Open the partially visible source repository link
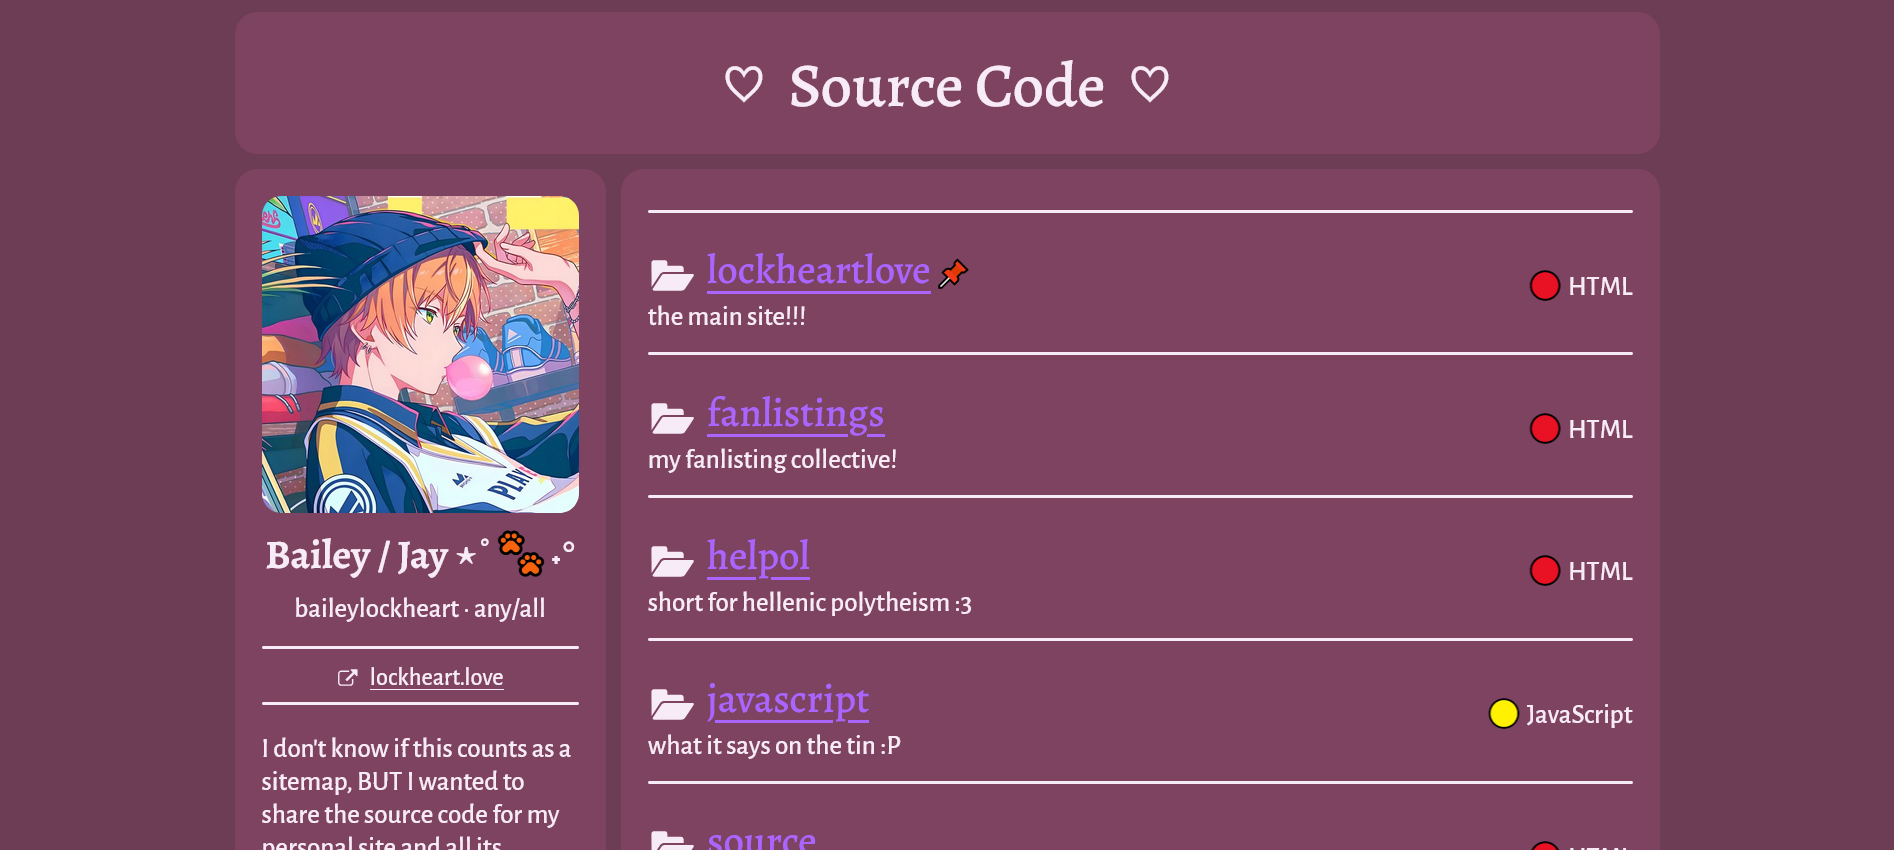Image resolution: width=1894 pixels, height=850 pixels. (761, 837)
